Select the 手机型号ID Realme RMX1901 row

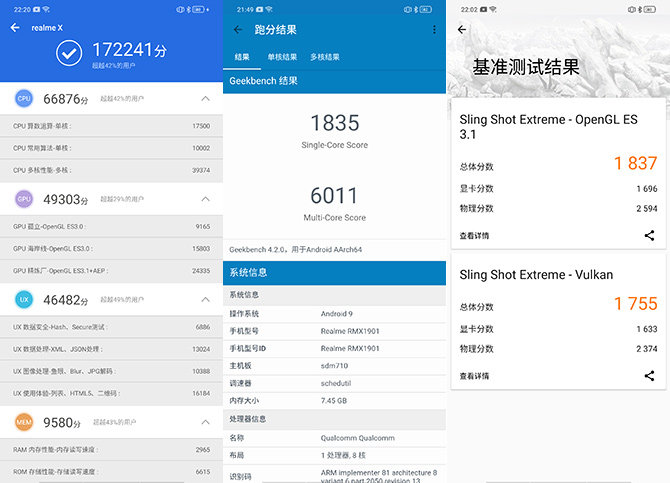[x=334, y=349]
